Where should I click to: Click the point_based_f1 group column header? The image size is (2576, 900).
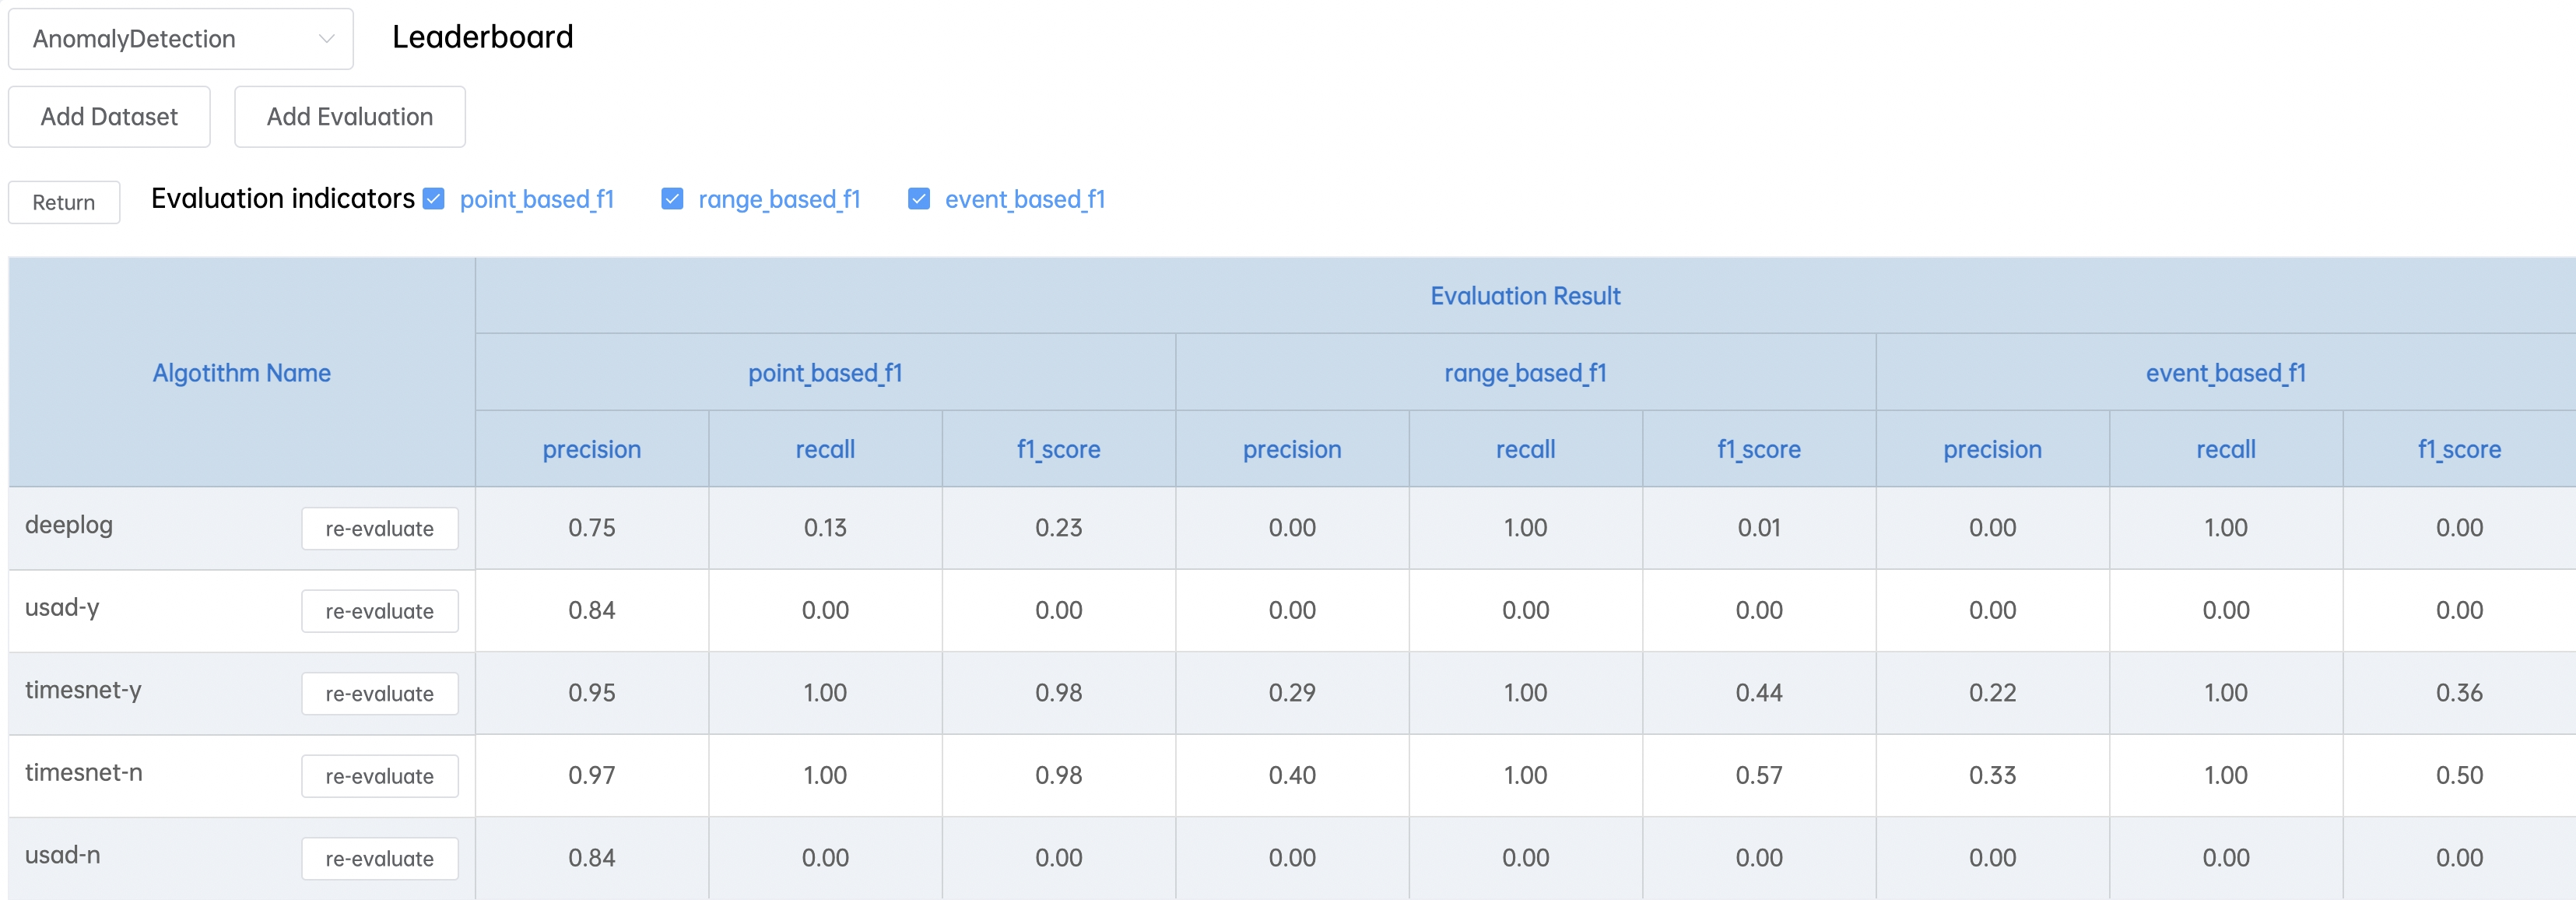[x=825, y=373]
